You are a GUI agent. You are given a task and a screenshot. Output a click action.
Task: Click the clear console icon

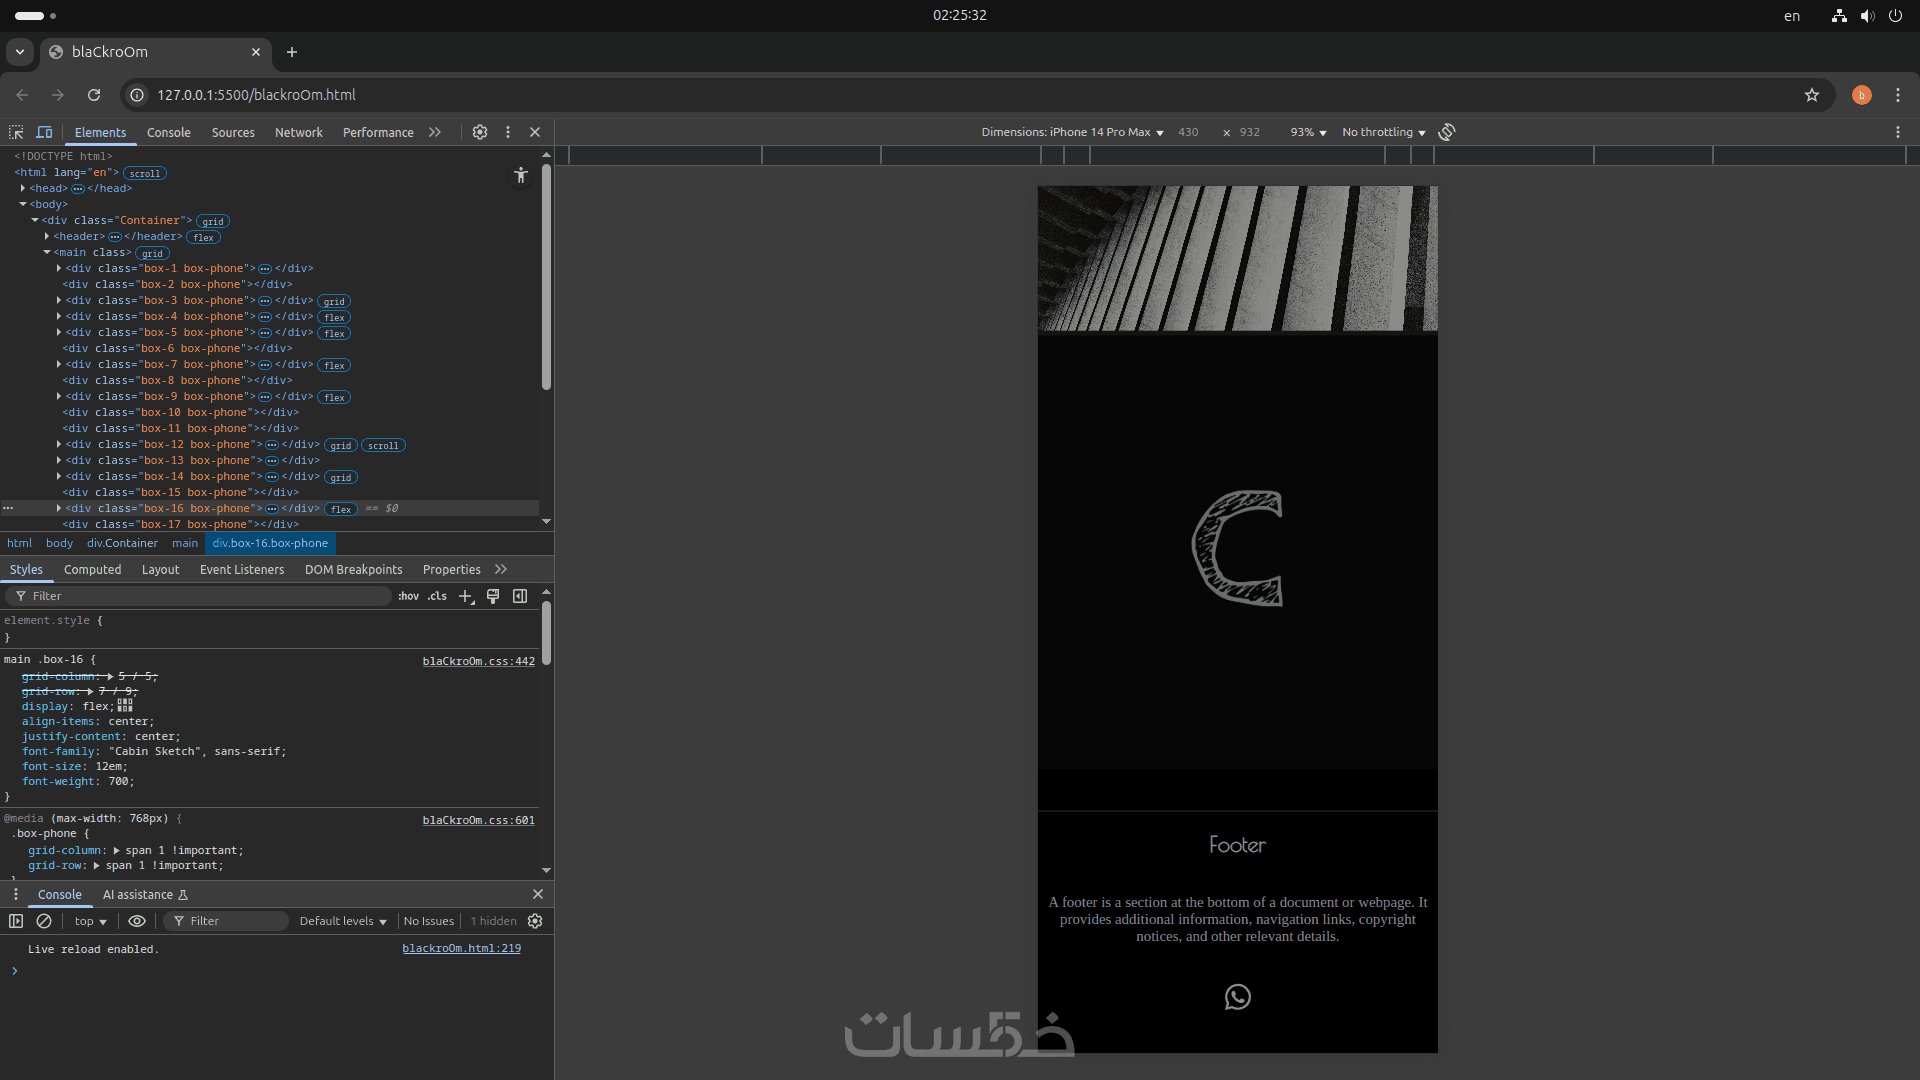pos(44,921)
